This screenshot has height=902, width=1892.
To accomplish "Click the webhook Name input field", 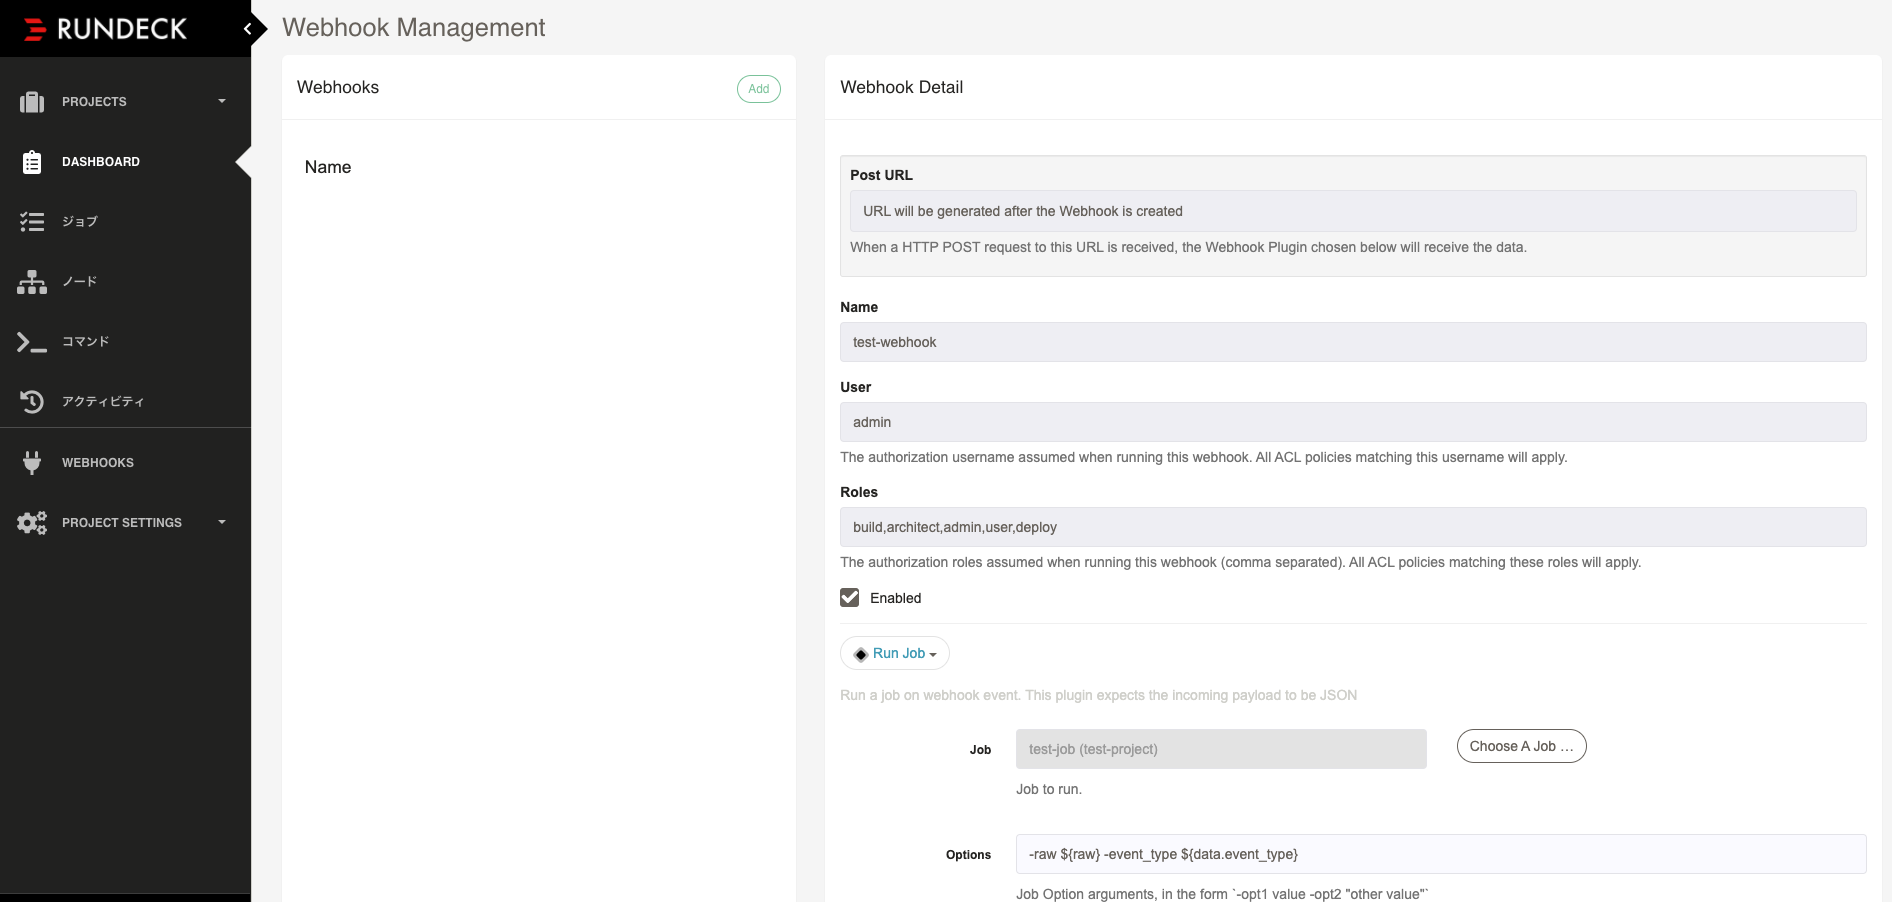I will 1352,342.
